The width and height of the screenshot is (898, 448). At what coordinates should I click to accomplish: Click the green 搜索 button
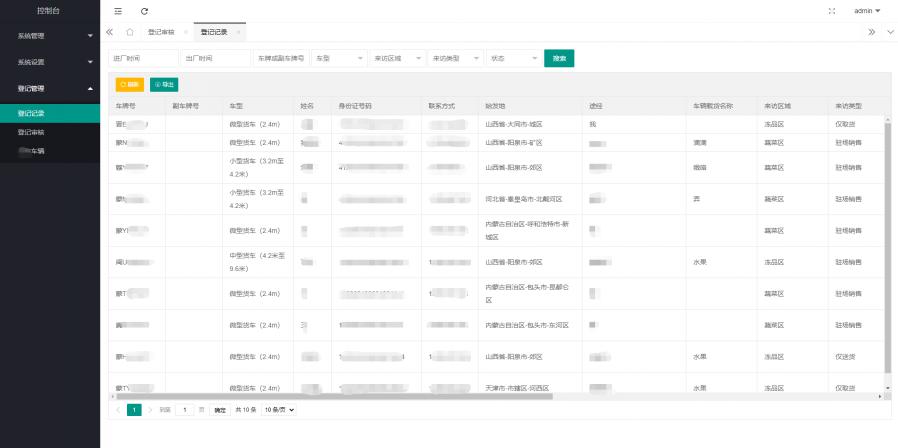pyautogui.click(x=559, y=59)
